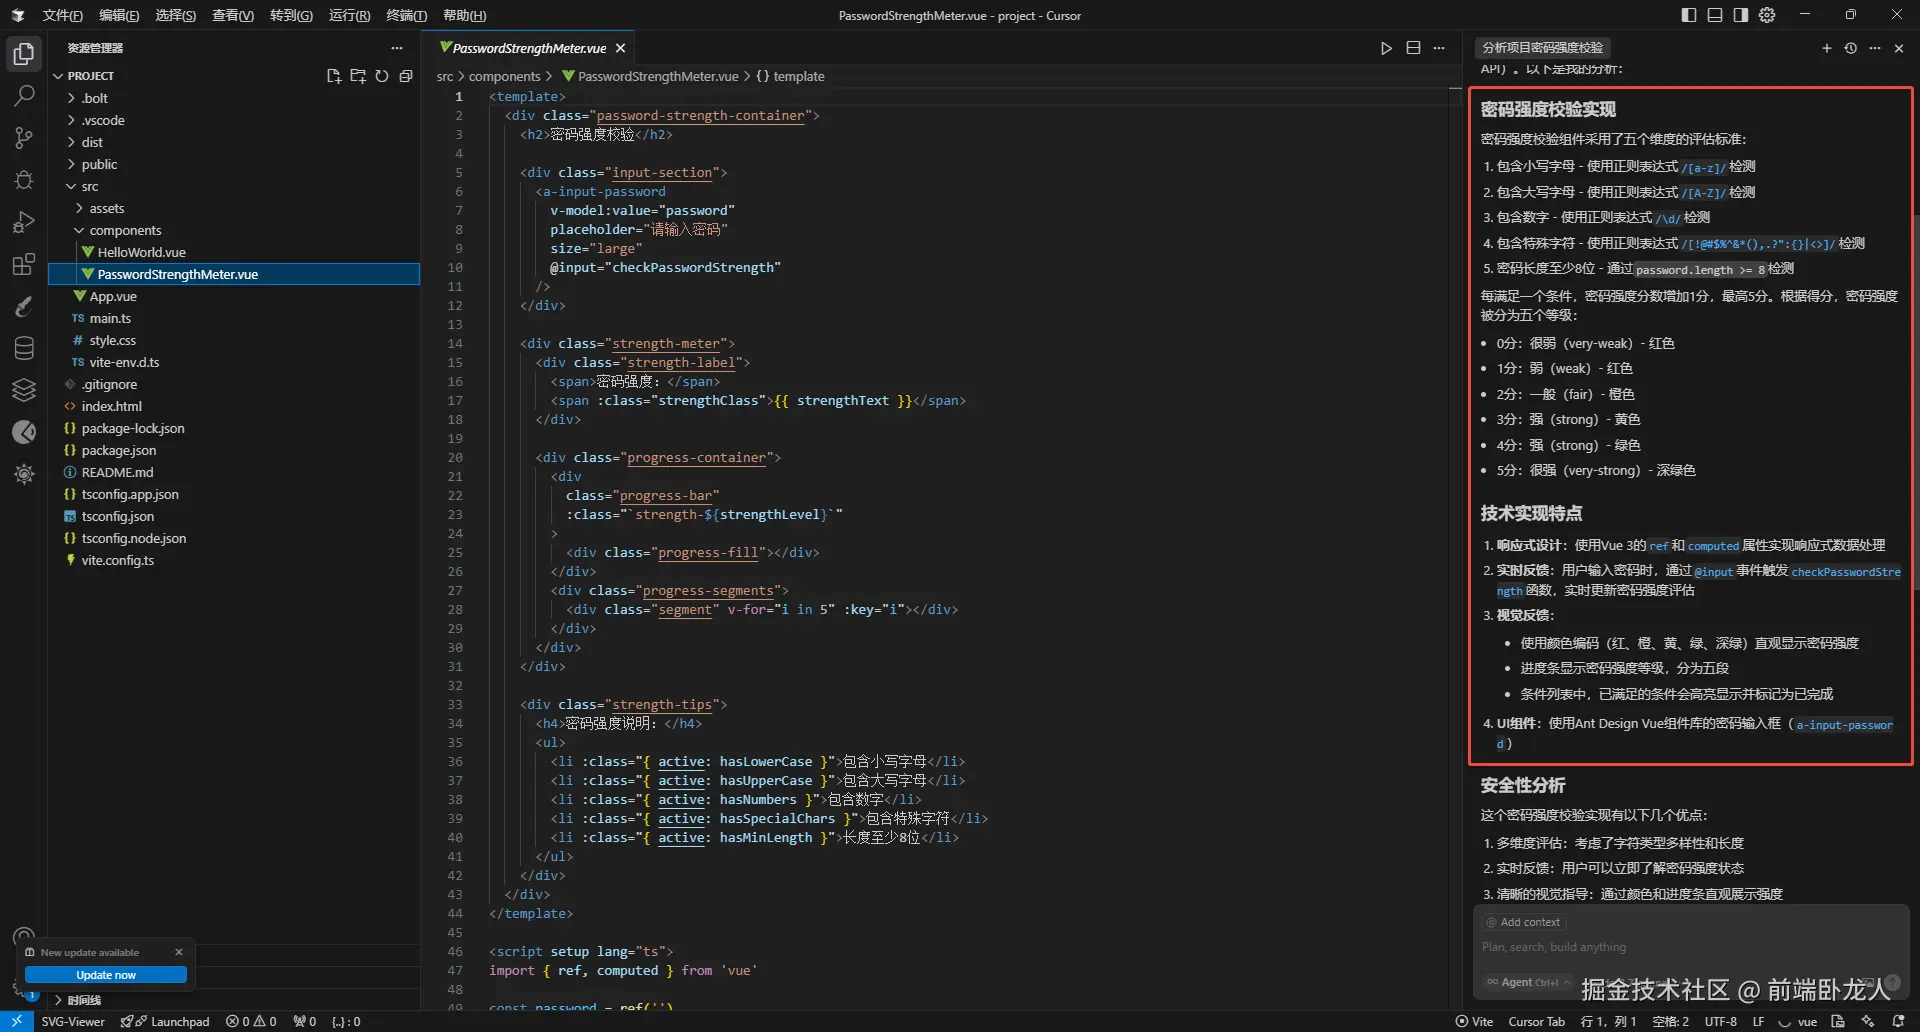Collapse all folders in the explorer
The height and width of the screenshot is (1032, 1920).
406,76
